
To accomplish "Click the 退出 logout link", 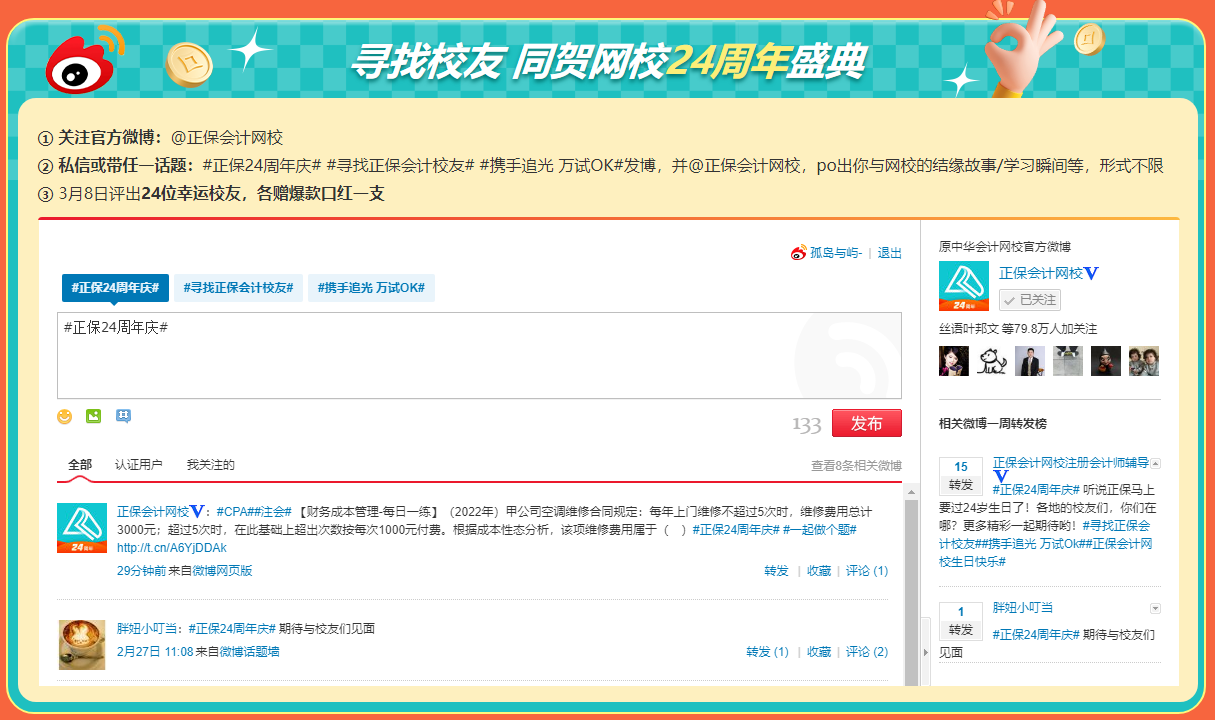I will click(x=888, y=253).
